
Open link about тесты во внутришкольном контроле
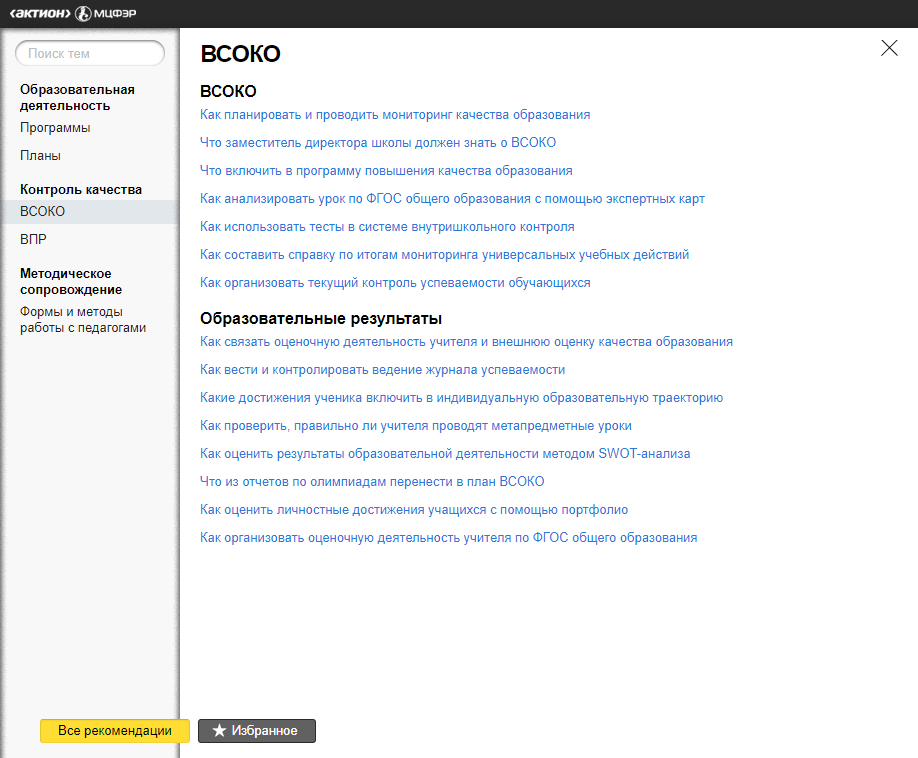[x=387, y=227]
